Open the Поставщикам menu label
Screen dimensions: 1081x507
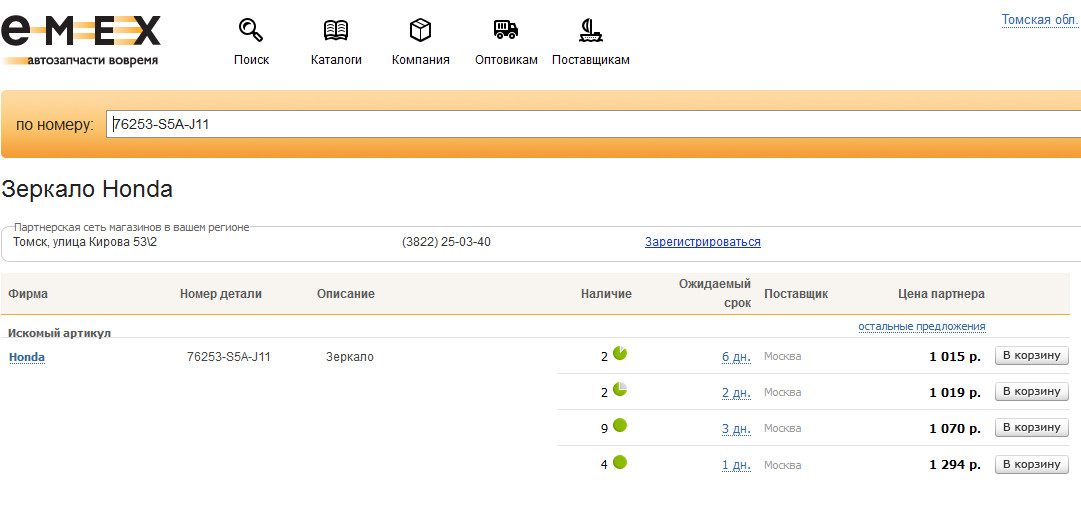click(x=591, y=60)
